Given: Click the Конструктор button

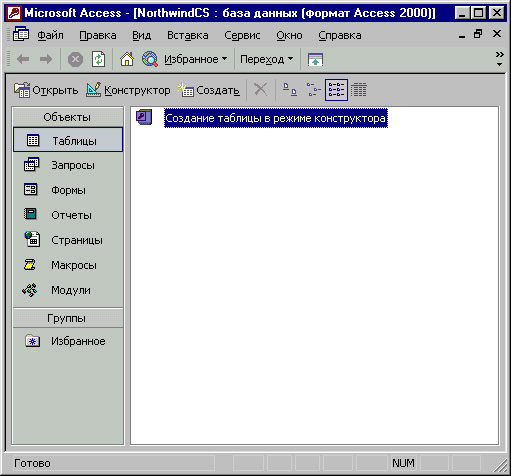Looking at the screenshot, I should point(128,90).
